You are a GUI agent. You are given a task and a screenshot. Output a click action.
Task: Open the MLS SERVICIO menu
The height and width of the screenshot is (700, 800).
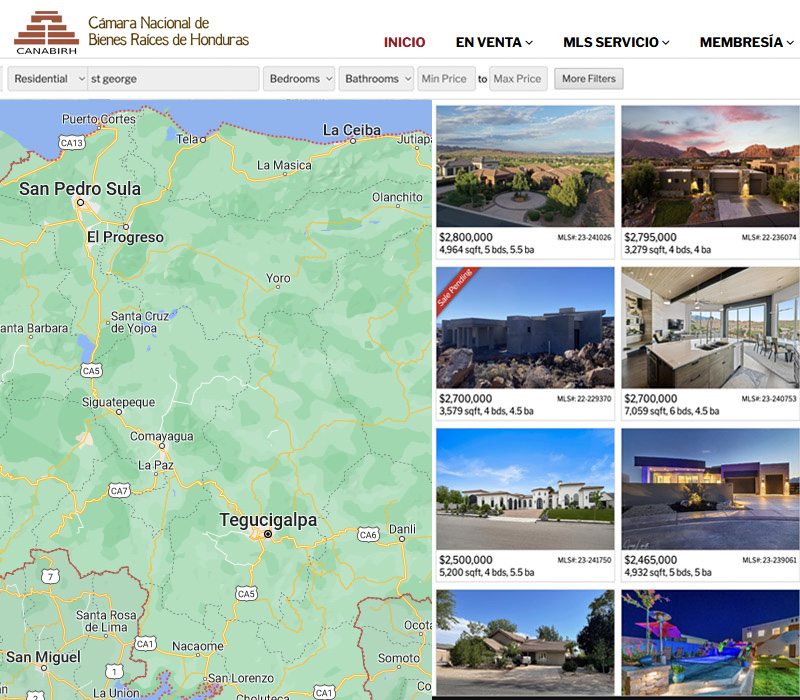(x=616, y=42)
